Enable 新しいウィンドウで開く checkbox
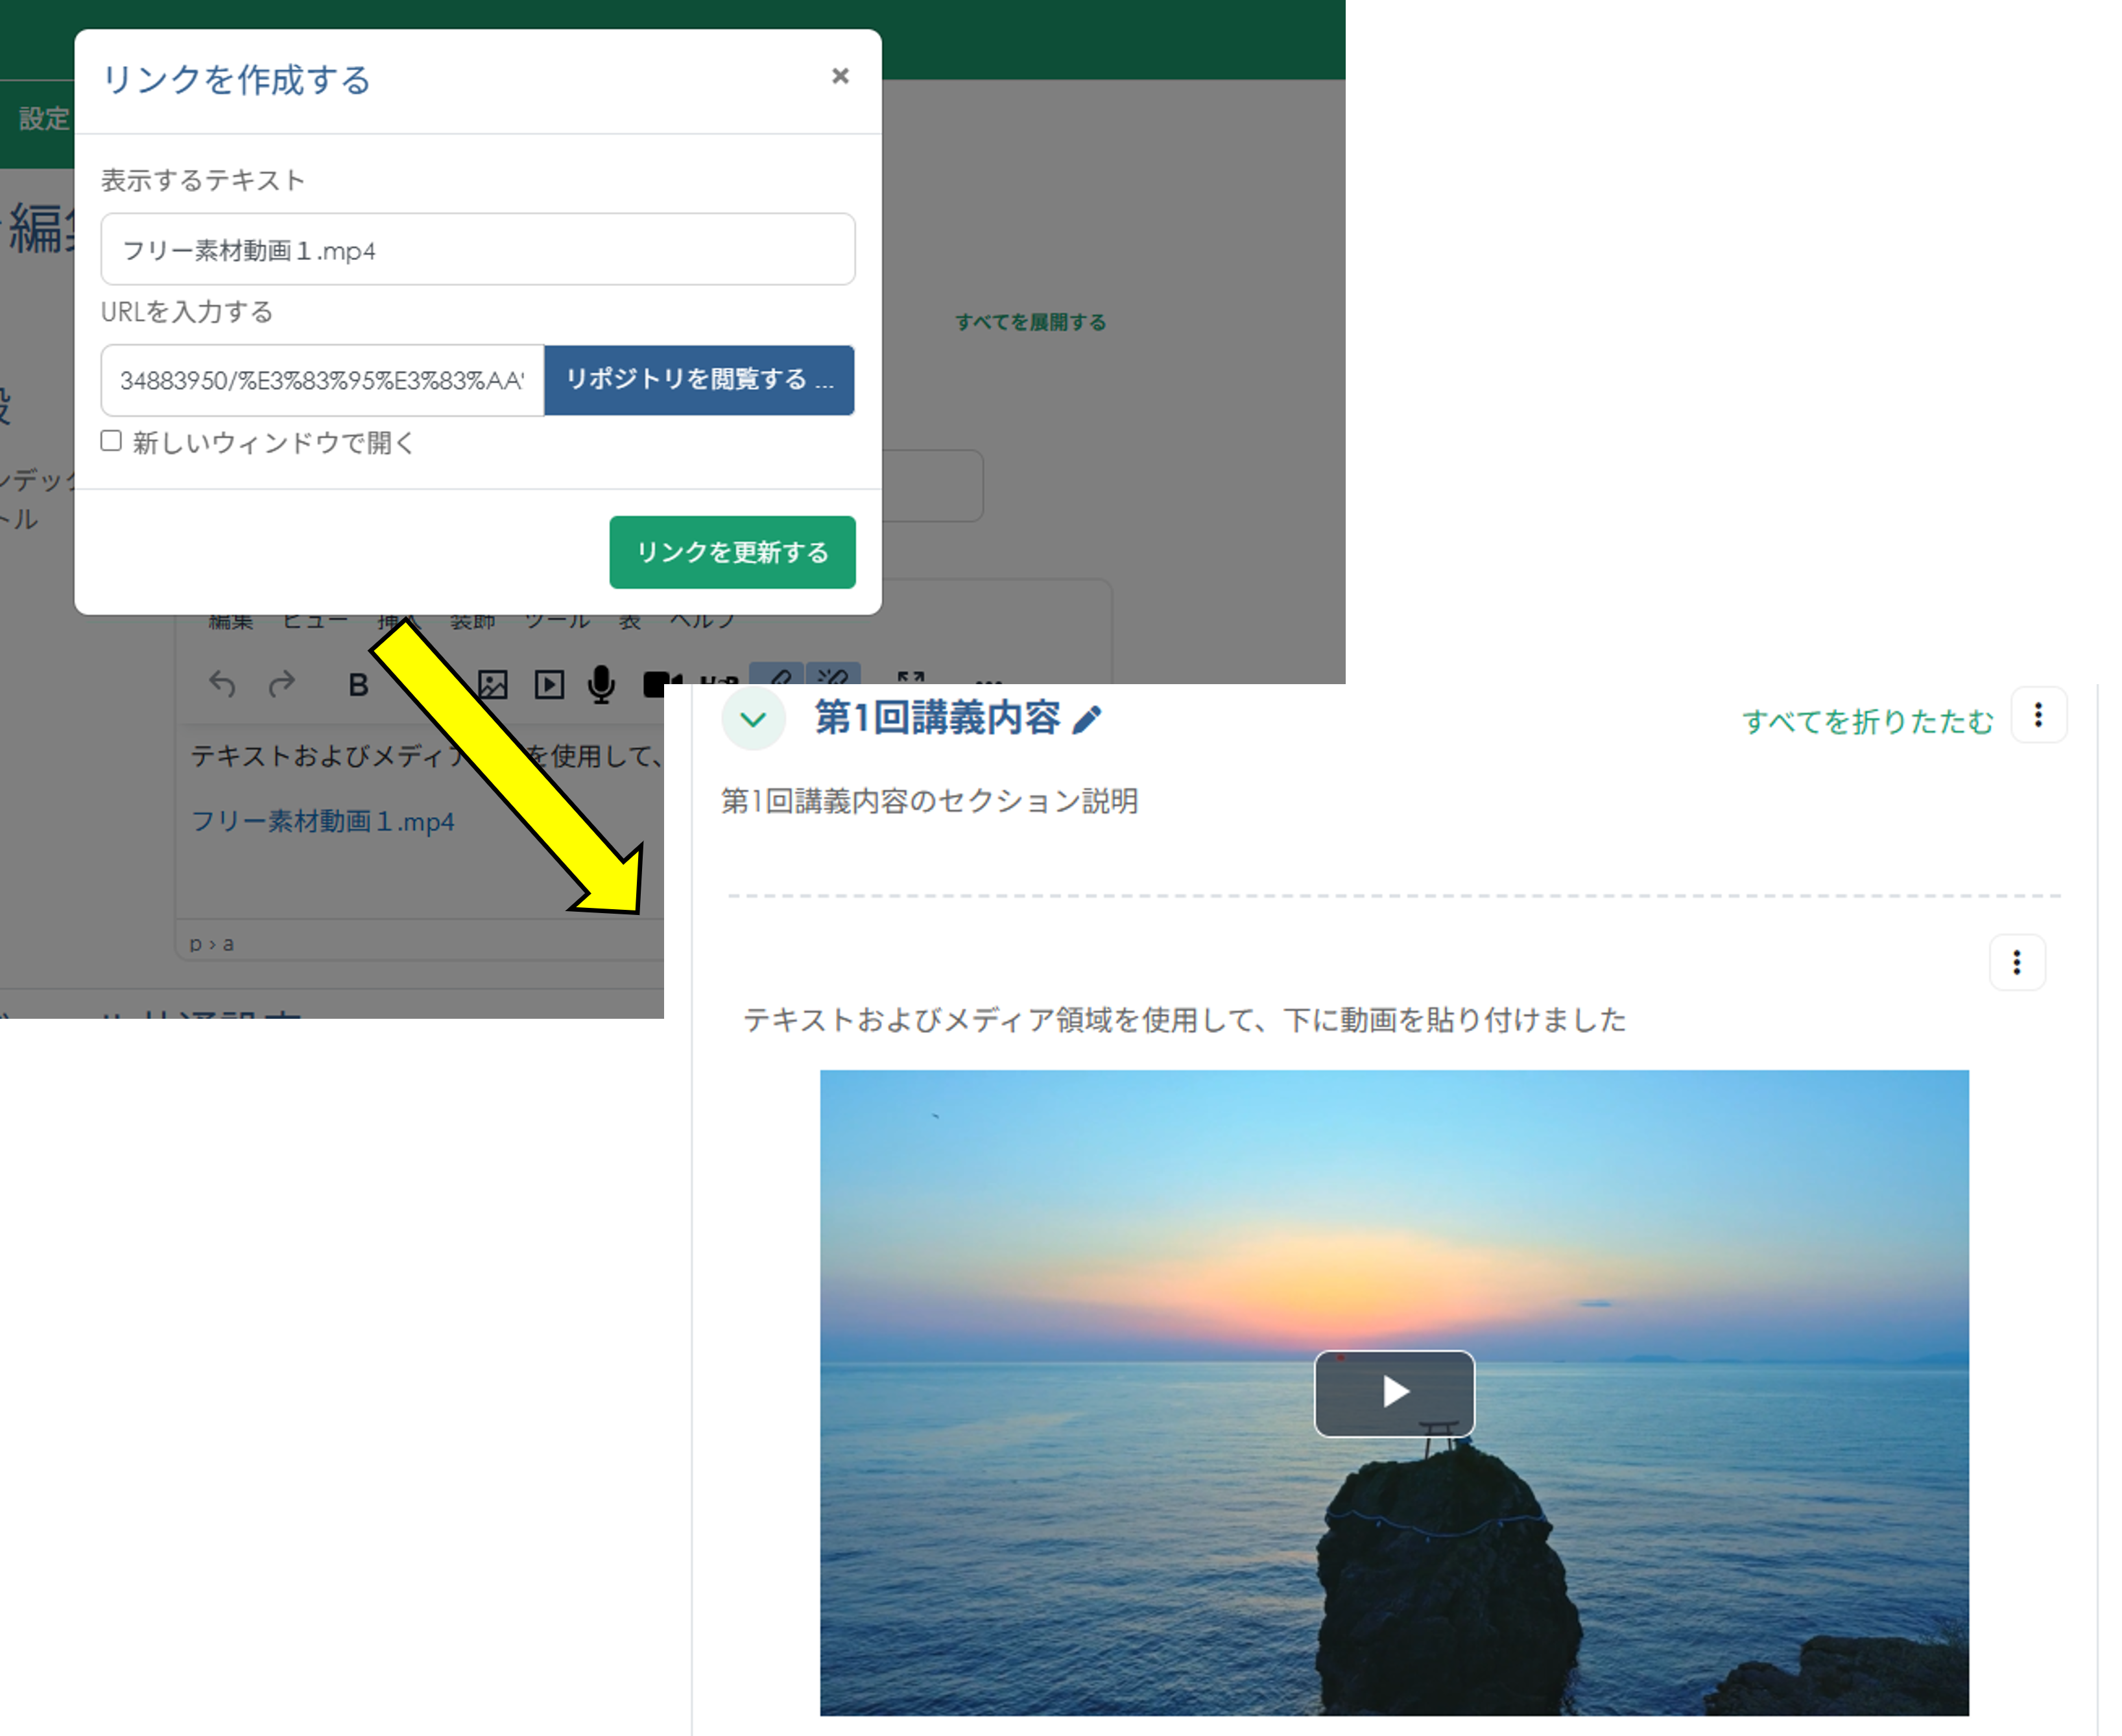This screenshot has height=1736, width=2122. 111,441
